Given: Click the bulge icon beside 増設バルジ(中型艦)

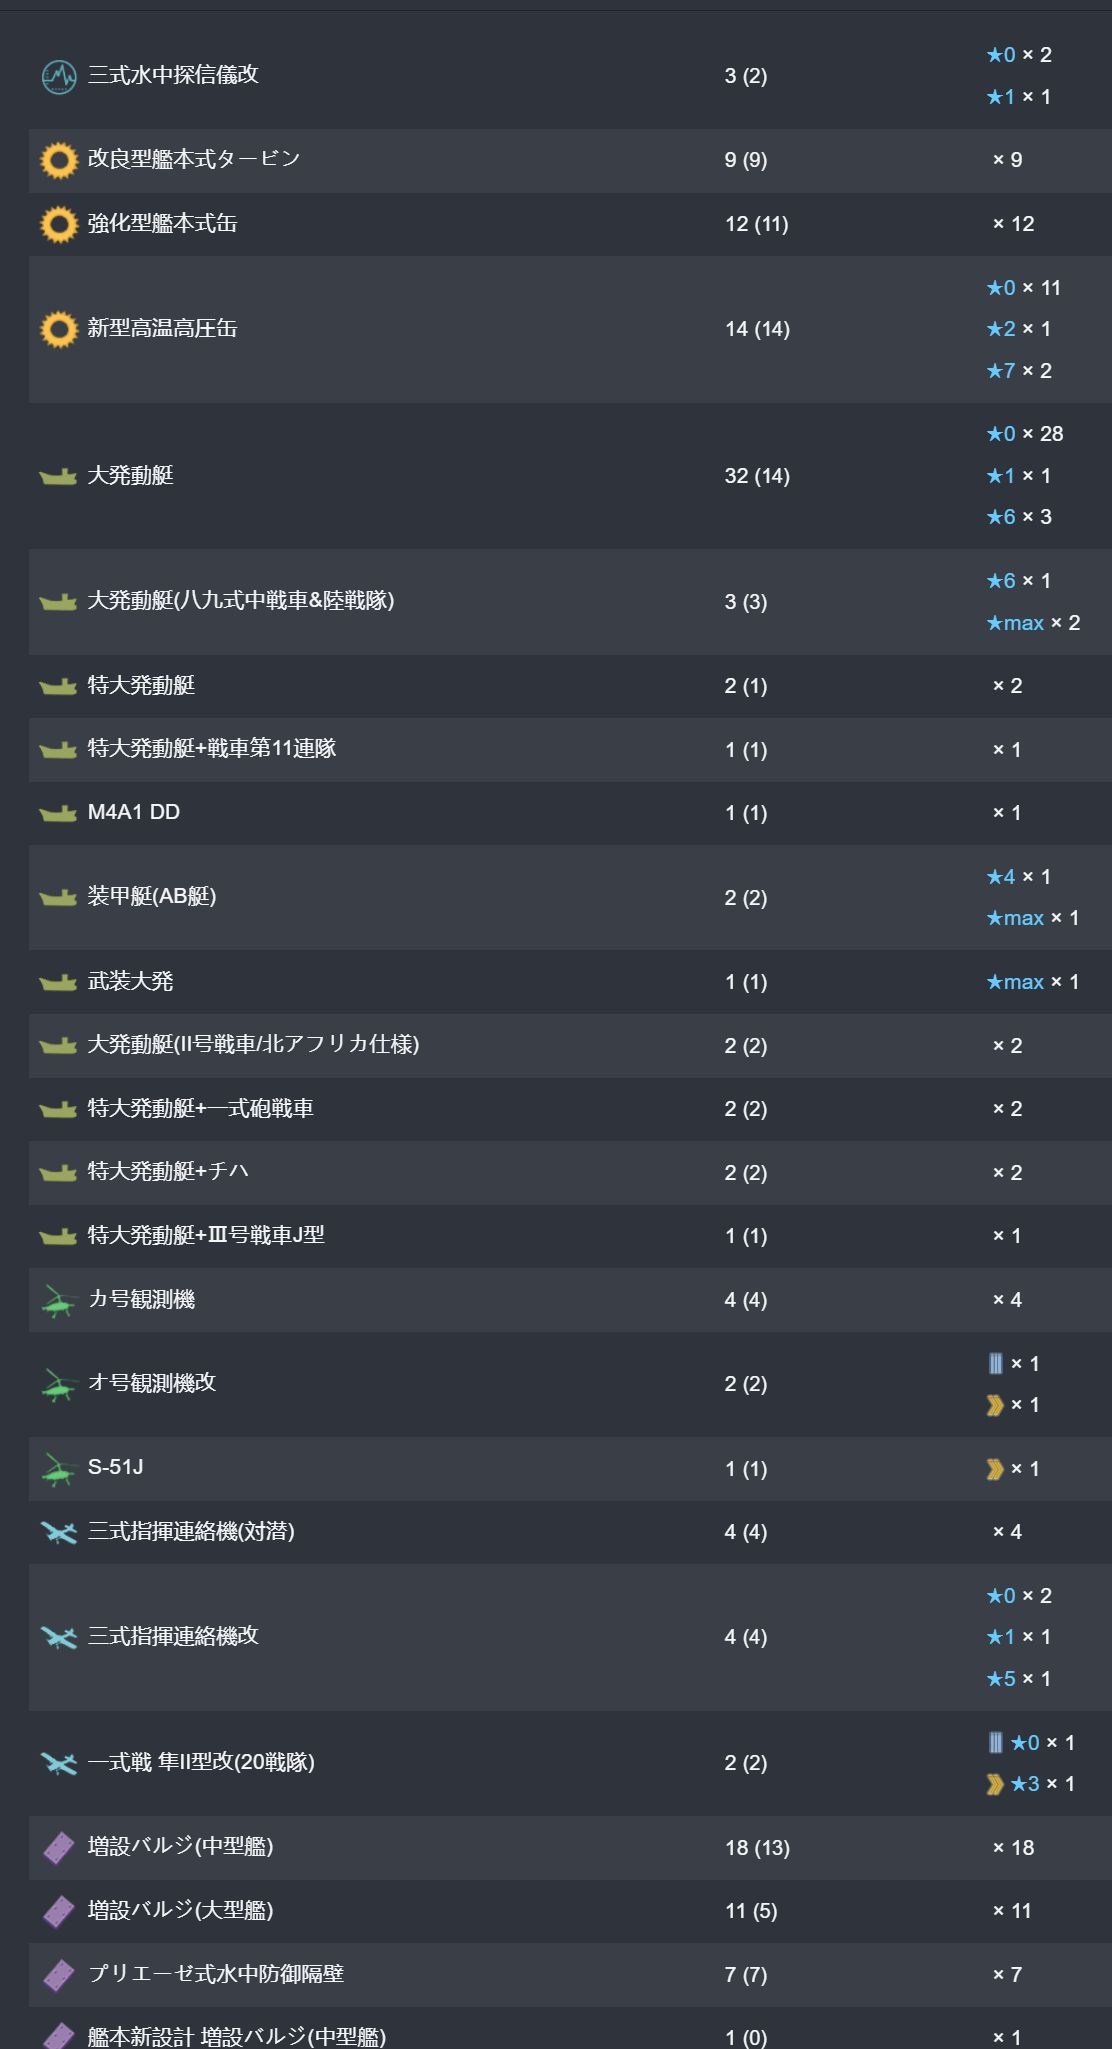Looking at the screenshot, I should click(58, 1847).
